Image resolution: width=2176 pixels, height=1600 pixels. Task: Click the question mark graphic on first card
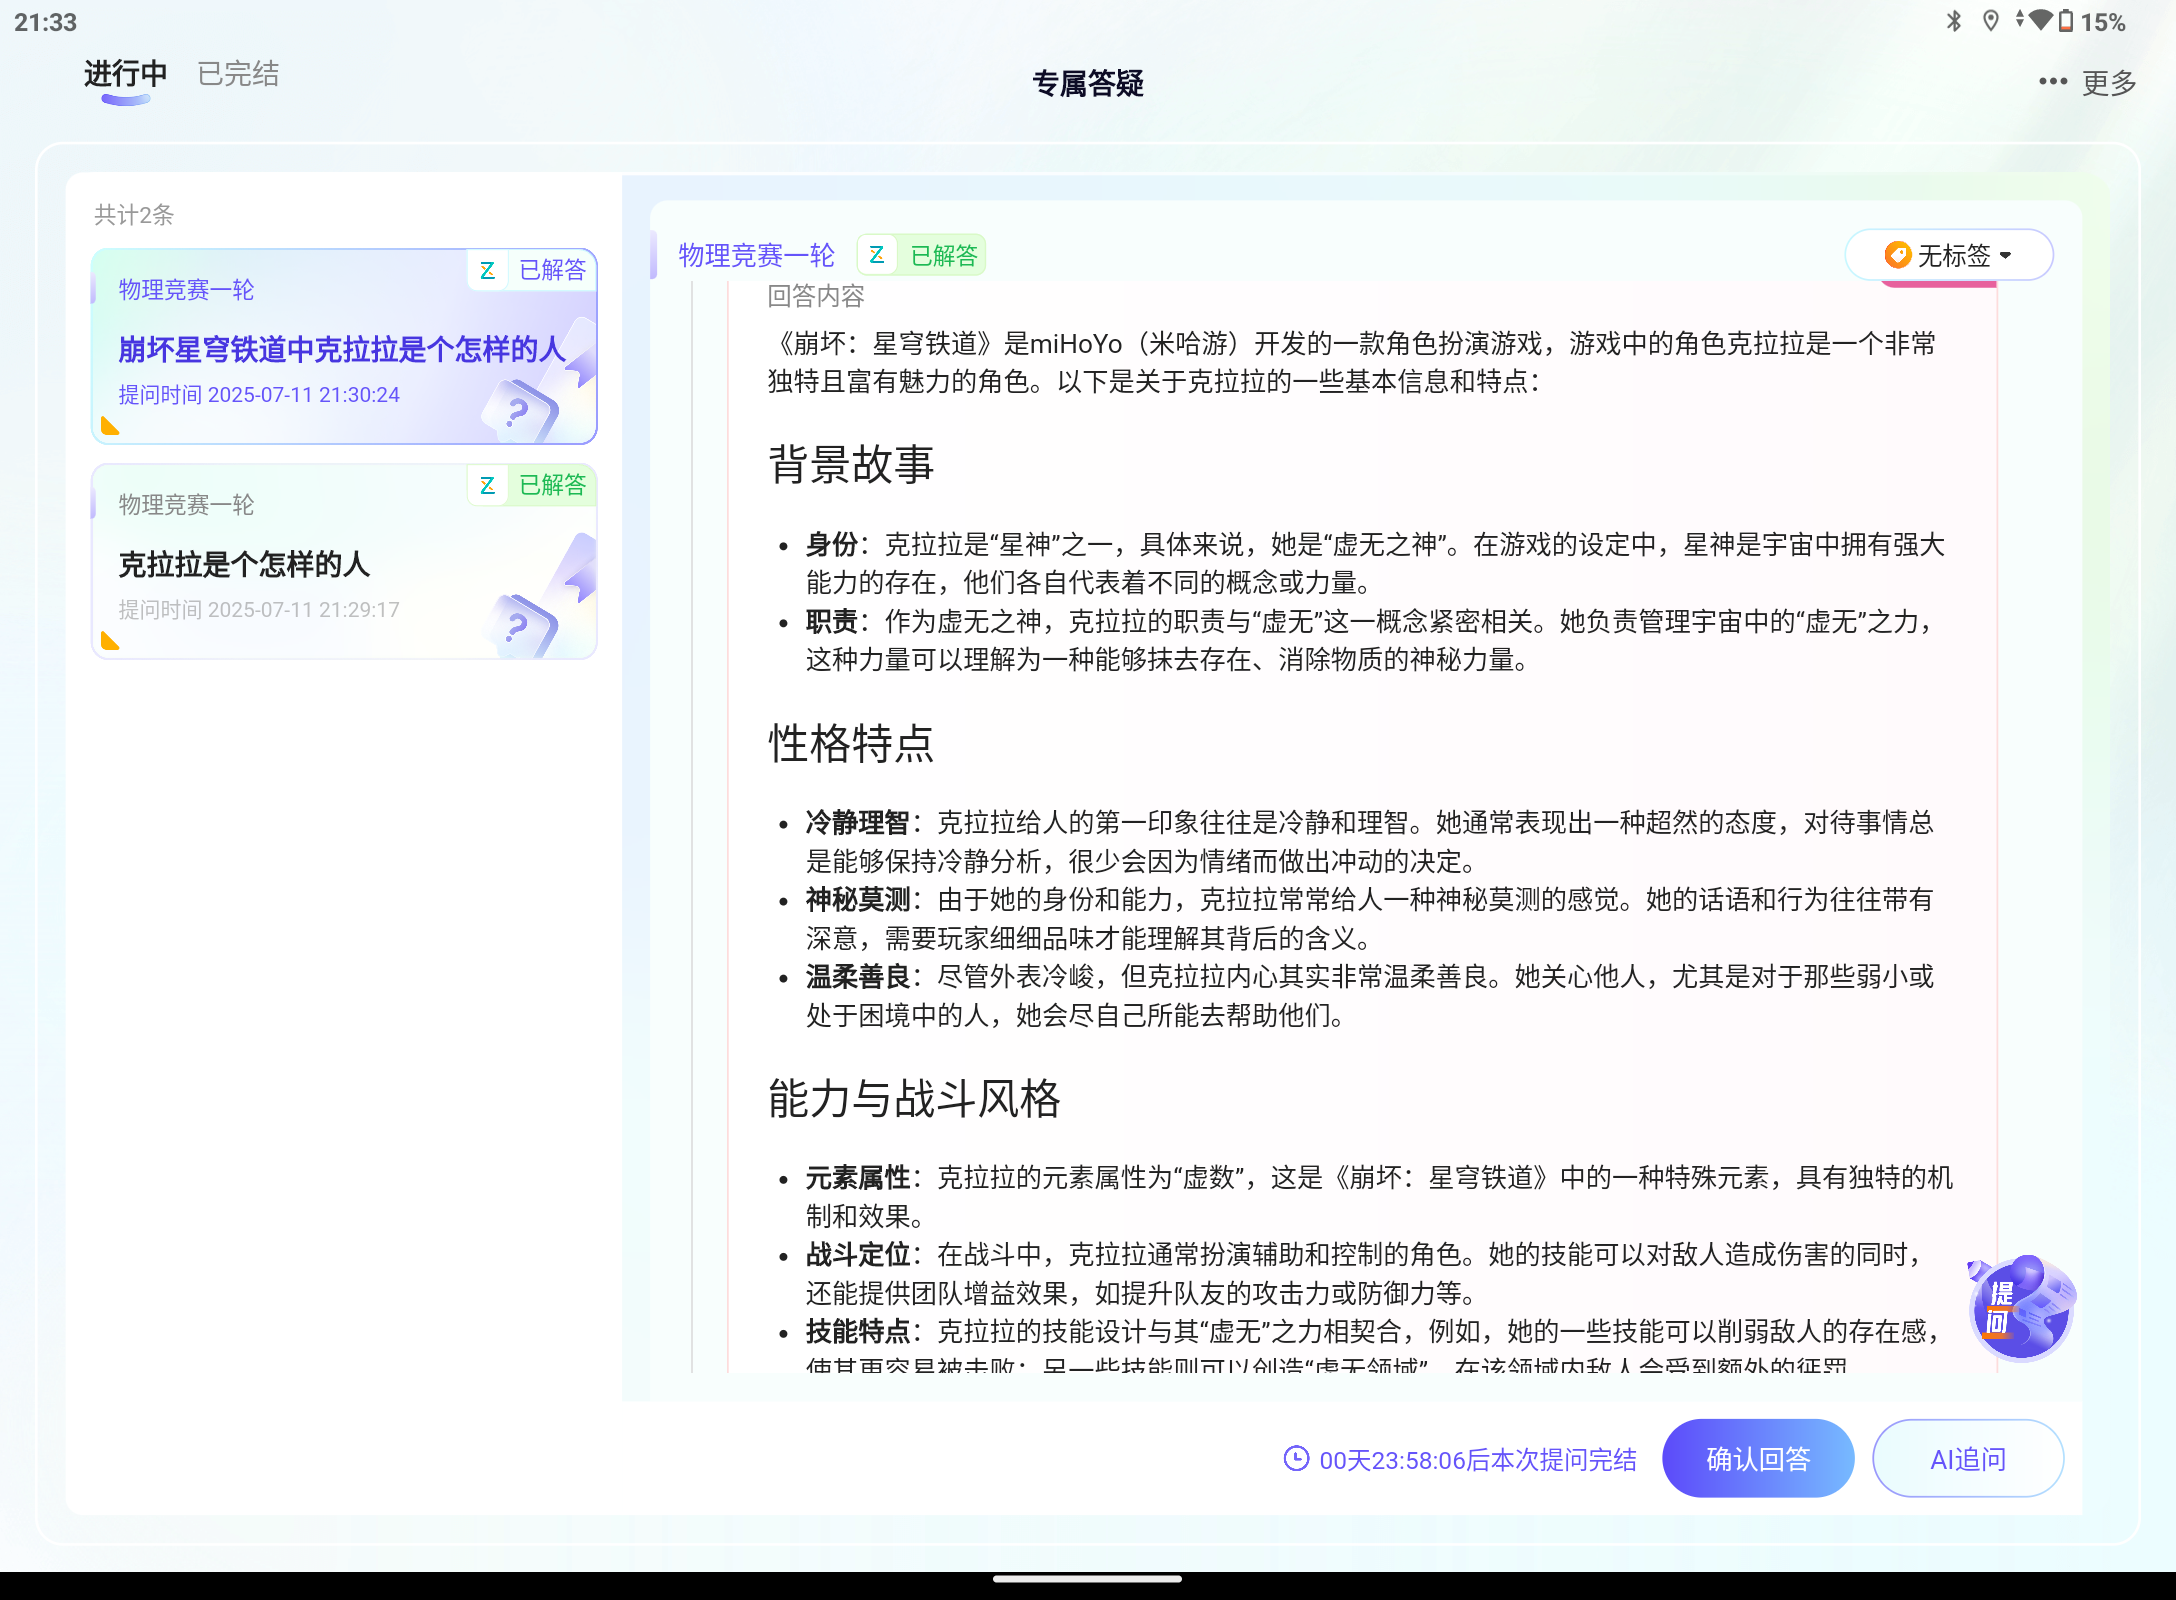tap(520, 411)
